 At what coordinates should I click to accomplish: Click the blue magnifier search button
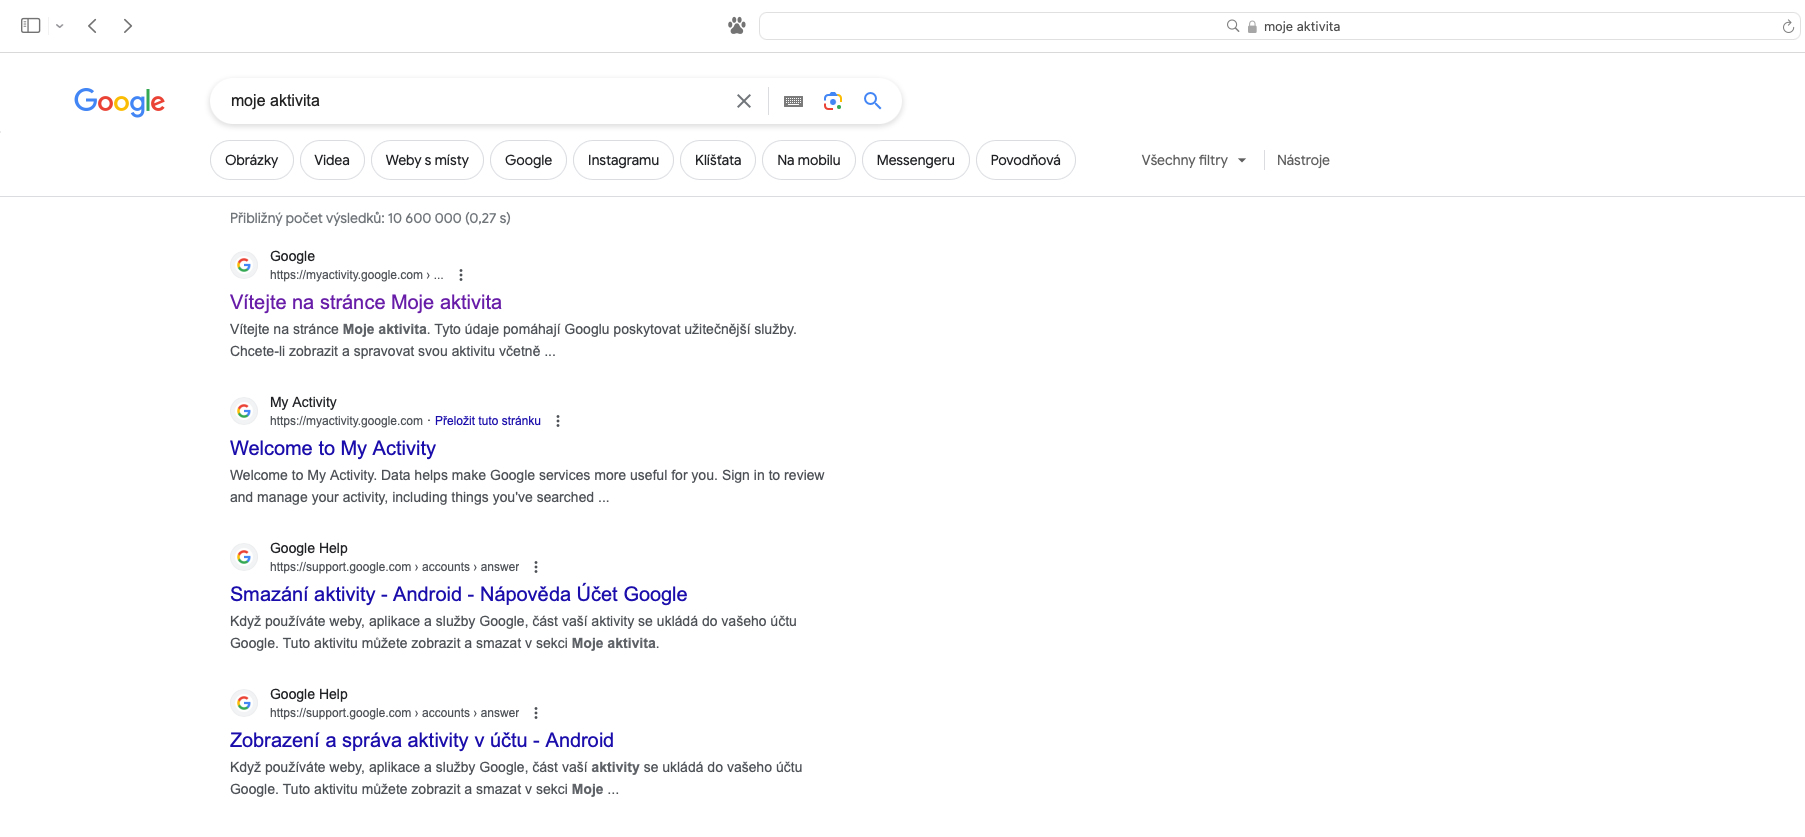pos(873,101)
